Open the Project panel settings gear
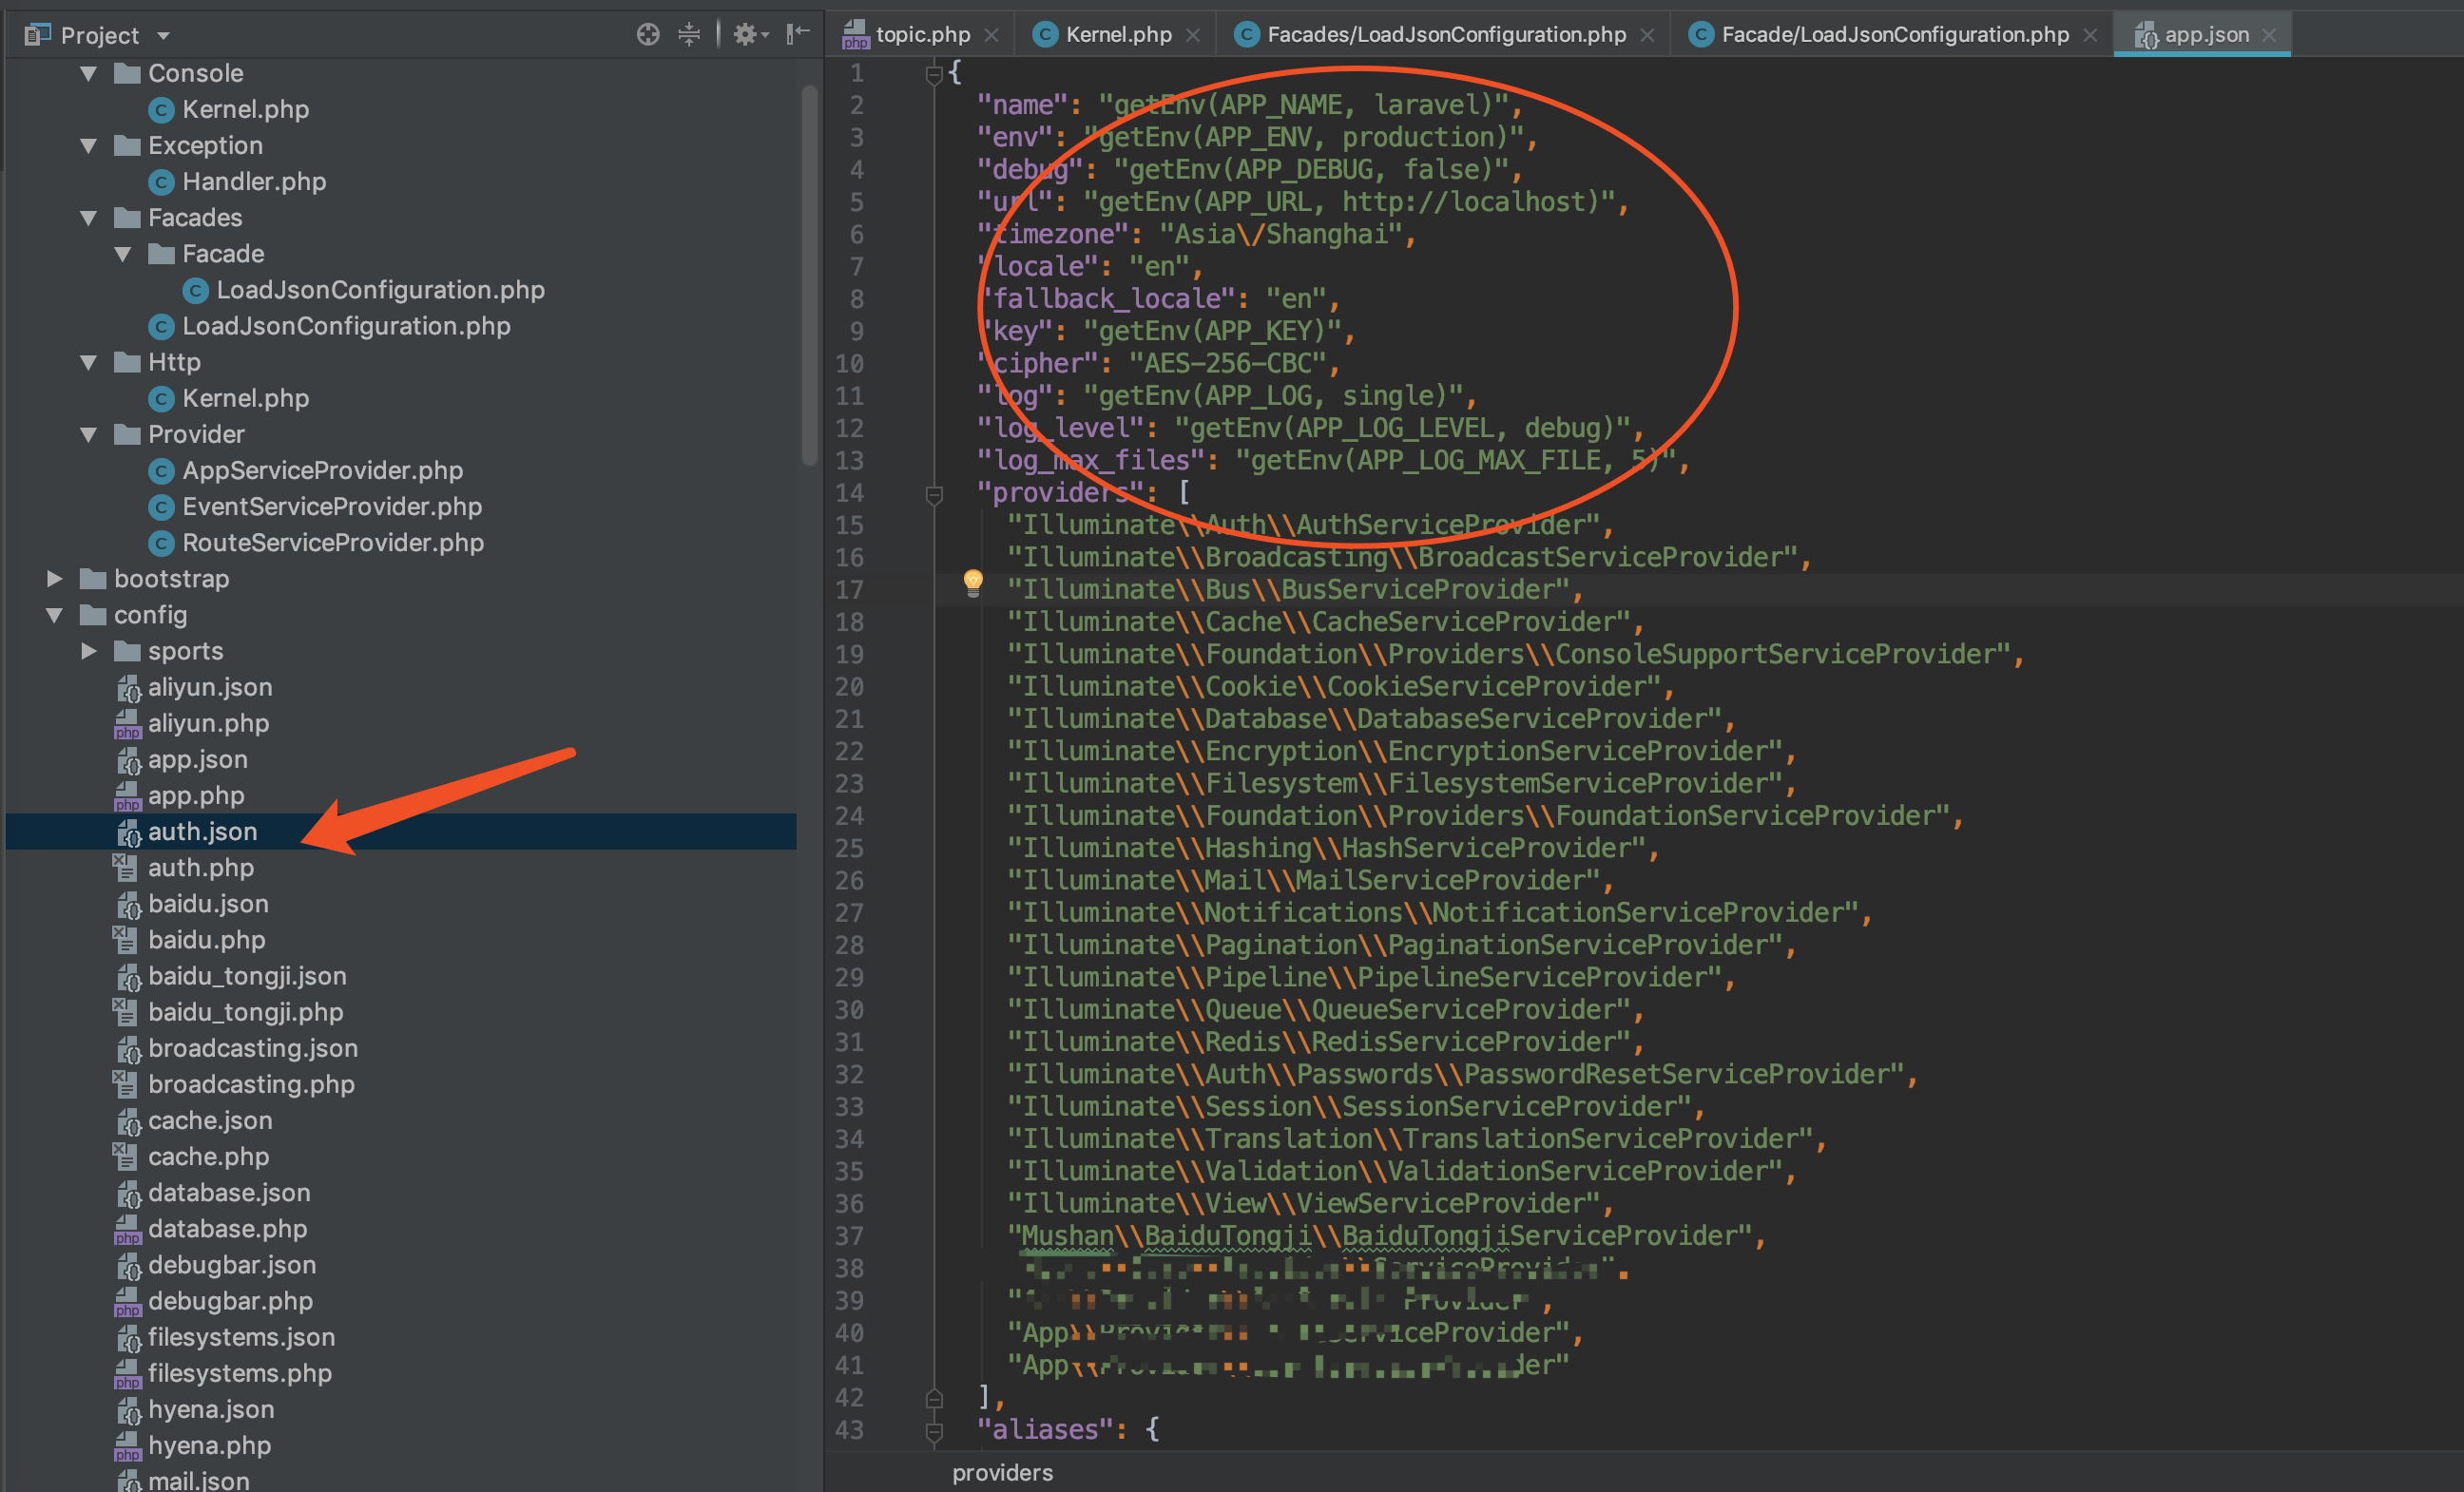 [747, 35]
